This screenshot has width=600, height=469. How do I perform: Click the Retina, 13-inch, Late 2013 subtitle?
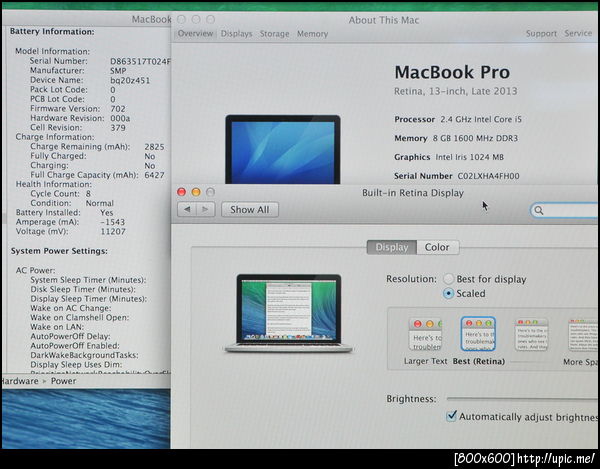pyautogui.click(x=455, y=91)
